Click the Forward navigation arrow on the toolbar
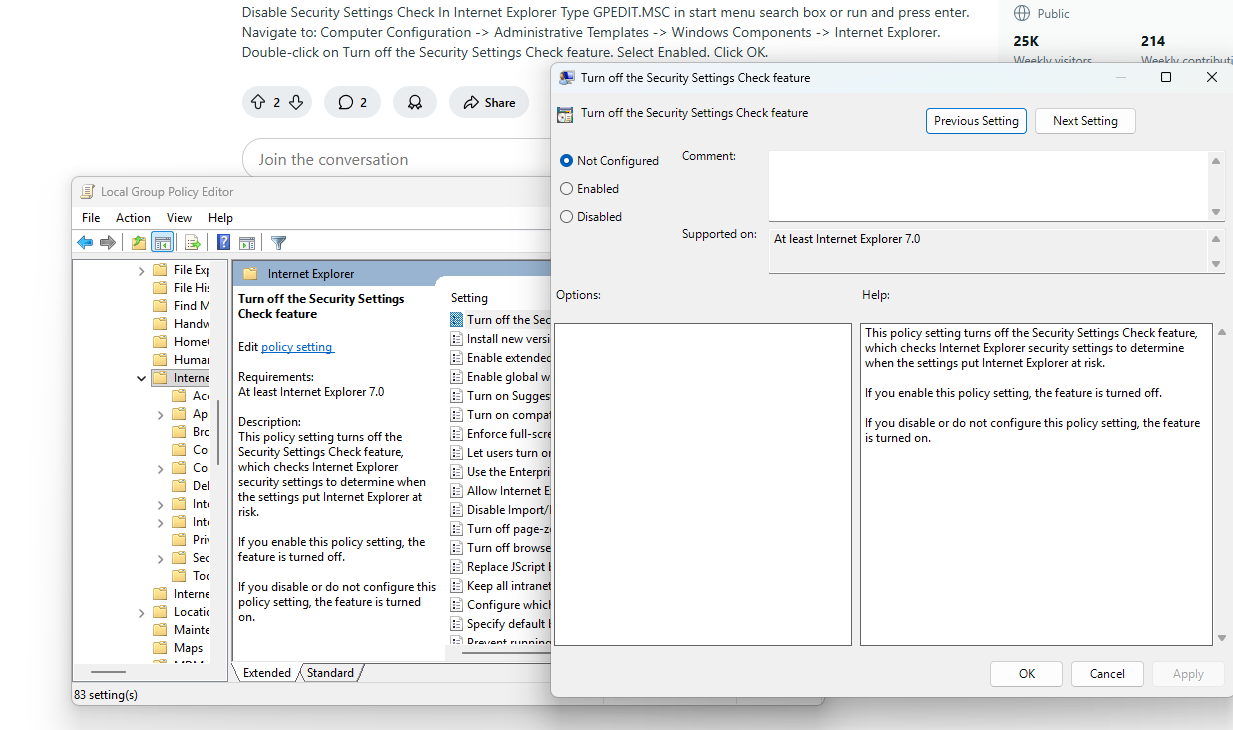 click(x=108, y=242)
